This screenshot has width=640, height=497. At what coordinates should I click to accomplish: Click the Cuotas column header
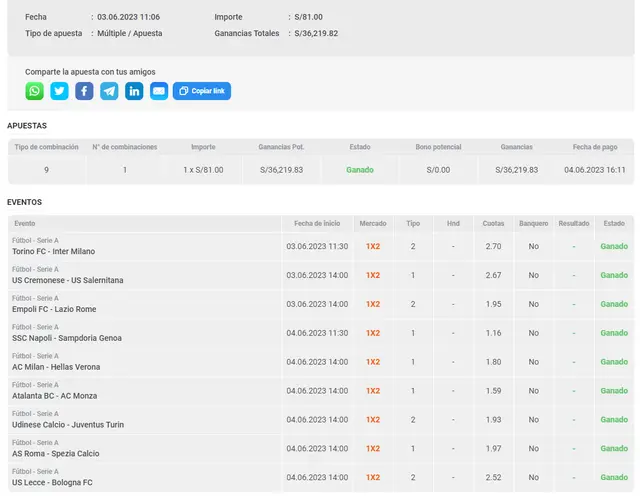point(493,224)
